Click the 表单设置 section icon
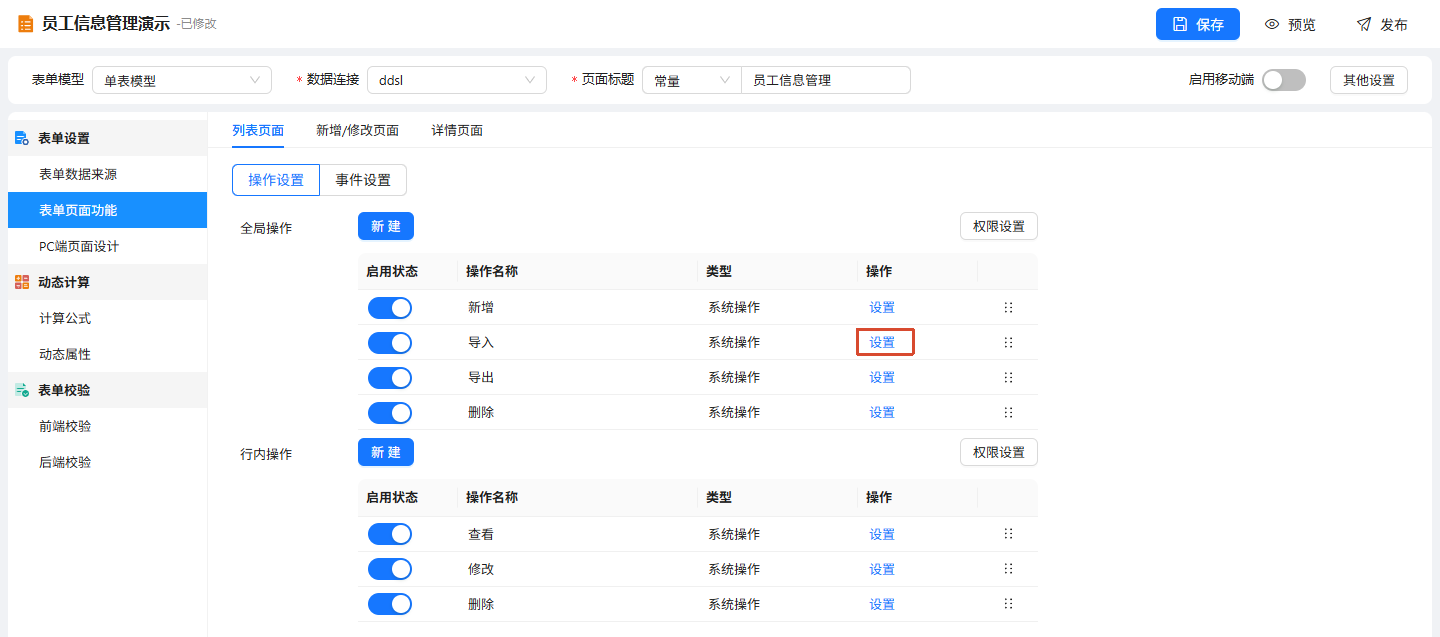 click(x=22, y=138)
